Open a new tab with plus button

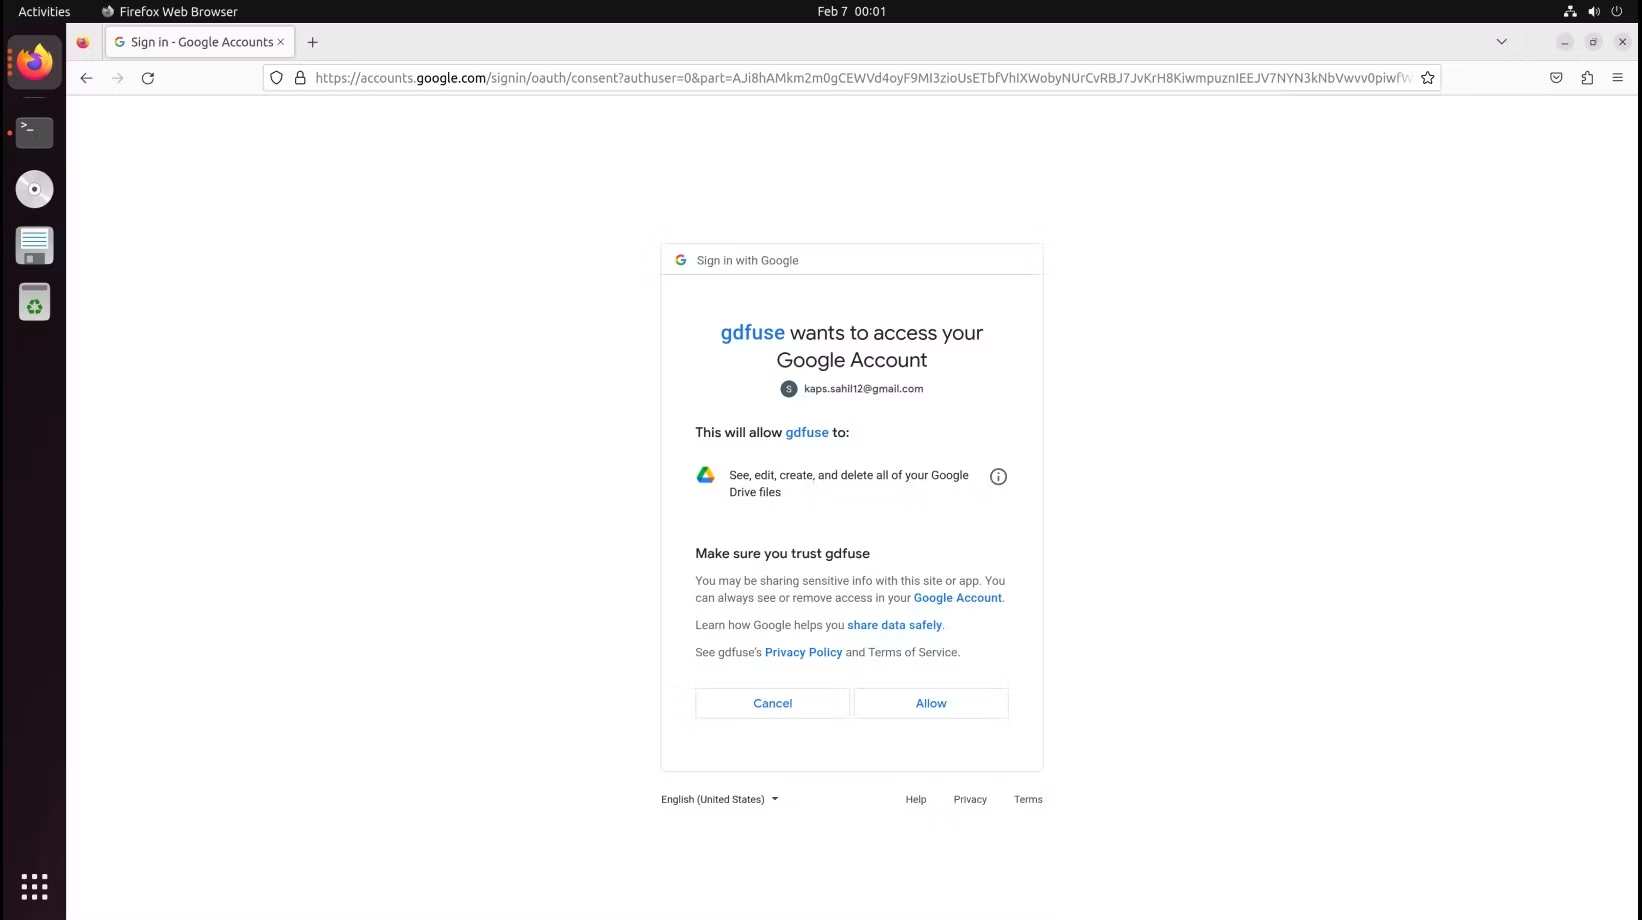pyautogui.click(x=312, y=42)
